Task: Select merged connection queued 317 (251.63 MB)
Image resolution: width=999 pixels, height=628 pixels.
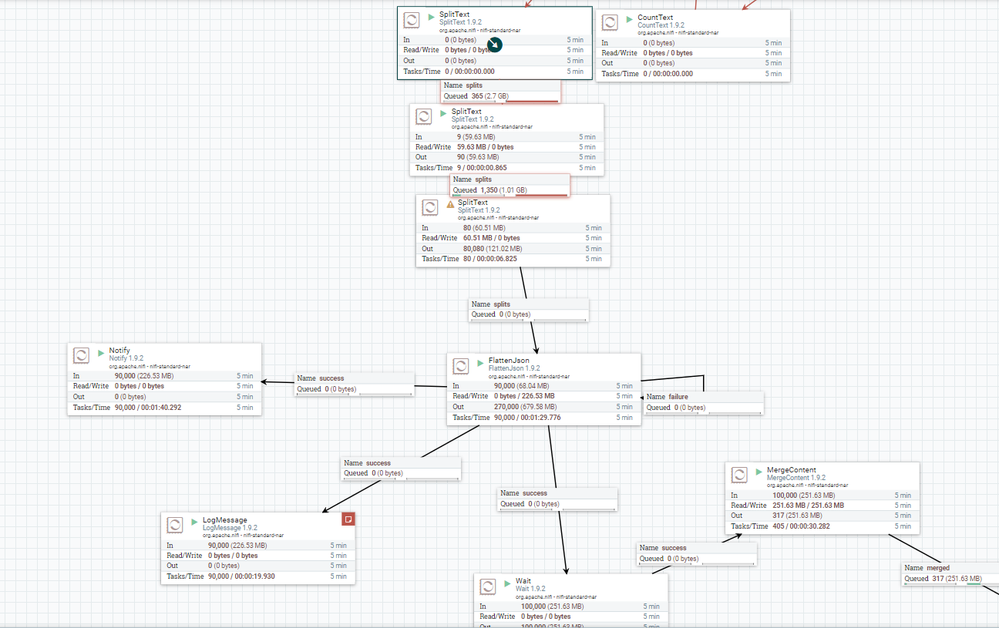Action: coord(951,573)
